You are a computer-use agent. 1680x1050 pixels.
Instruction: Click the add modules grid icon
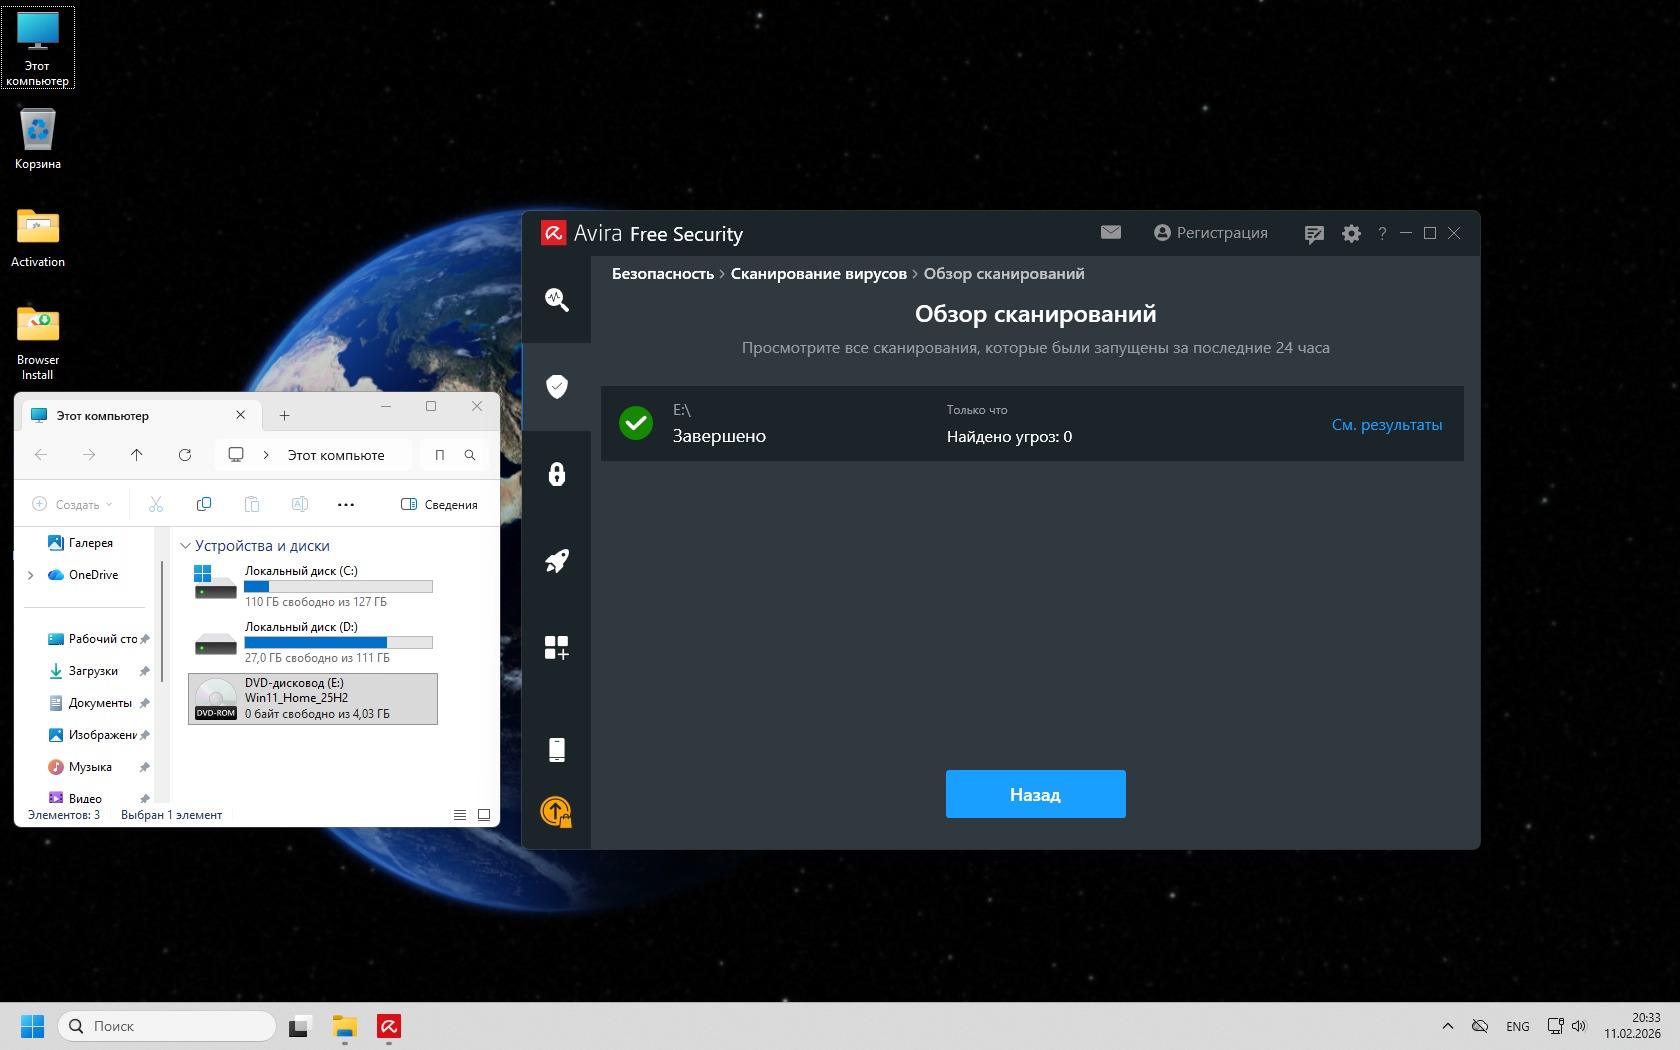coord(557,648)
